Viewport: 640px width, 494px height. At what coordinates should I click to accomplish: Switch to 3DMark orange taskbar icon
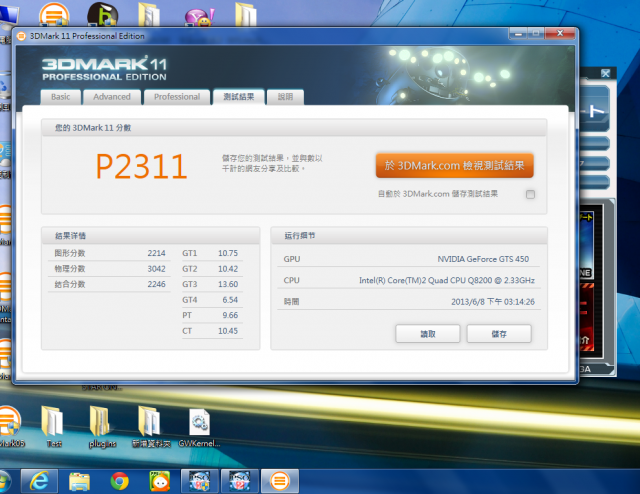[280, 481]
